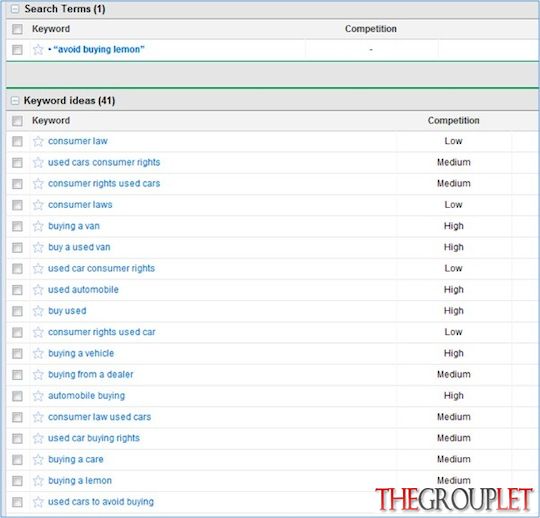Open the buy a used van link
540x518 pixels.
pyautogui.click(x=79, y=247)
